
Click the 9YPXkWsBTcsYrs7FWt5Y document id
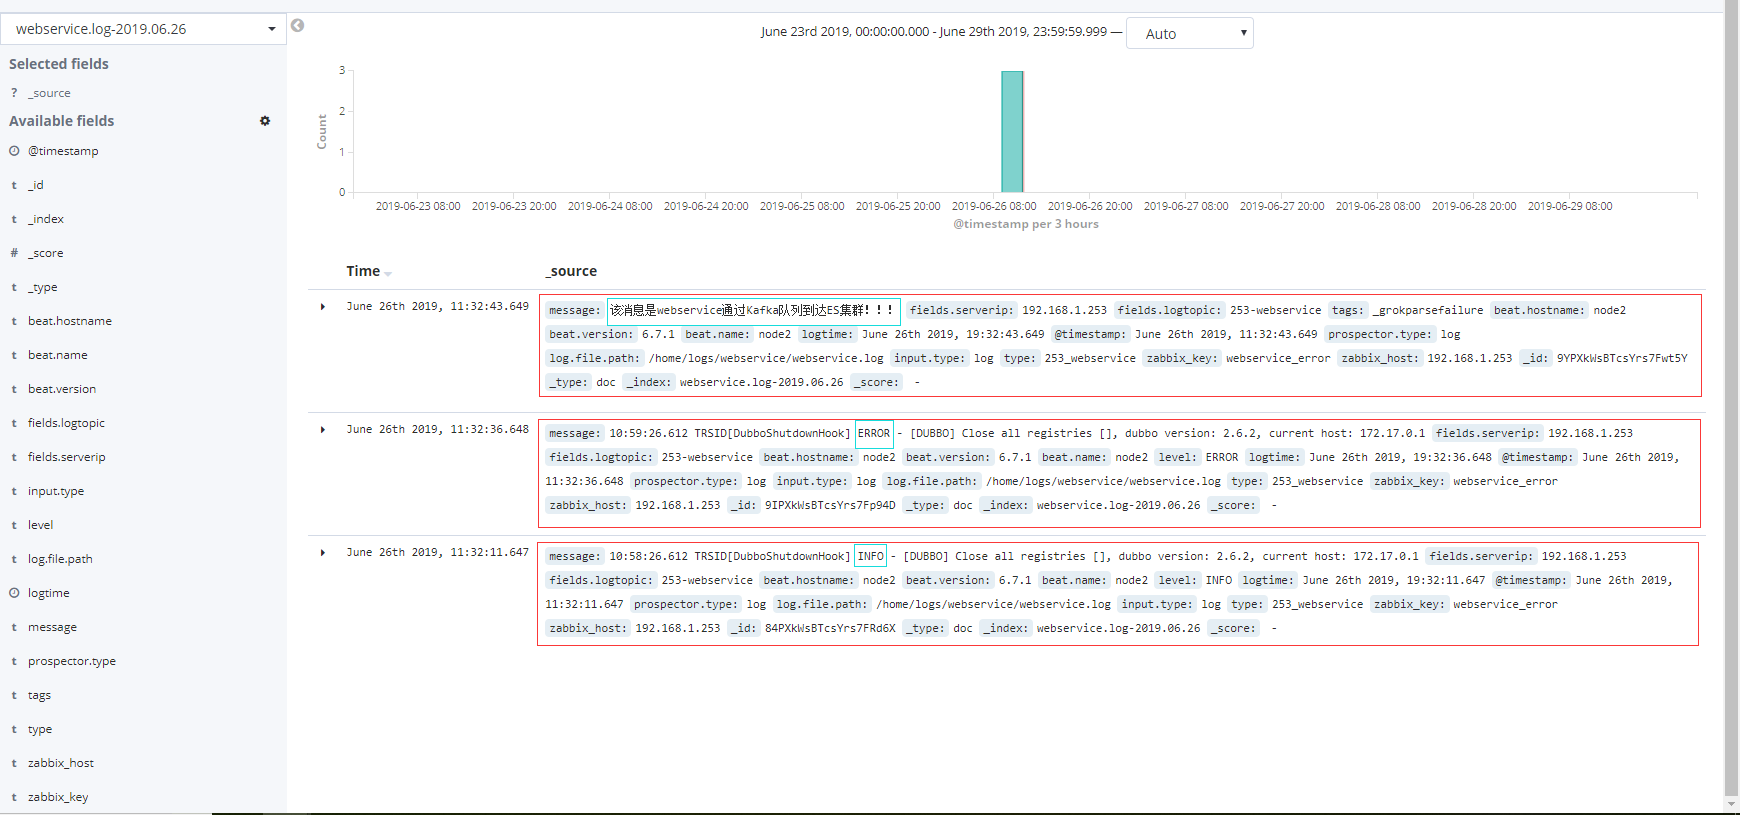click(1622, 359)
